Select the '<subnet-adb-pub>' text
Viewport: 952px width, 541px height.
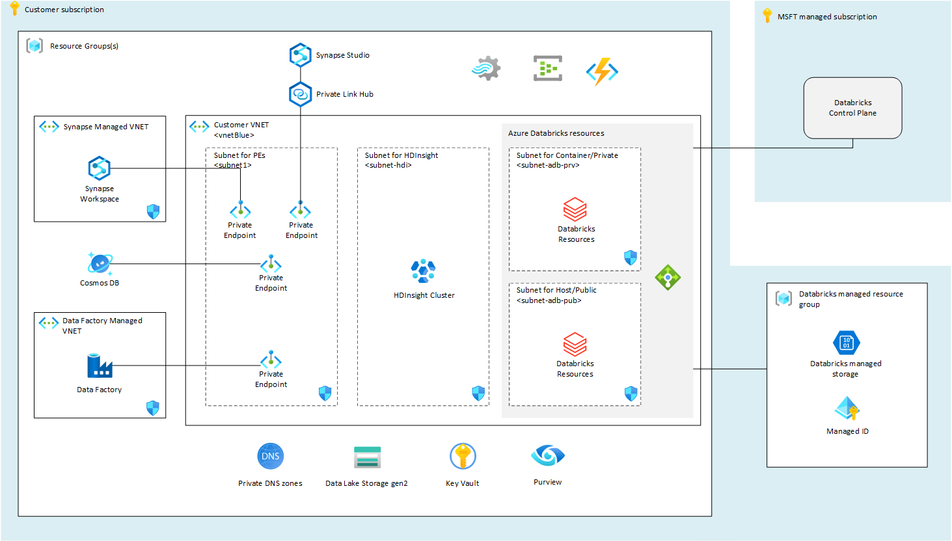[x=549, y=301]
